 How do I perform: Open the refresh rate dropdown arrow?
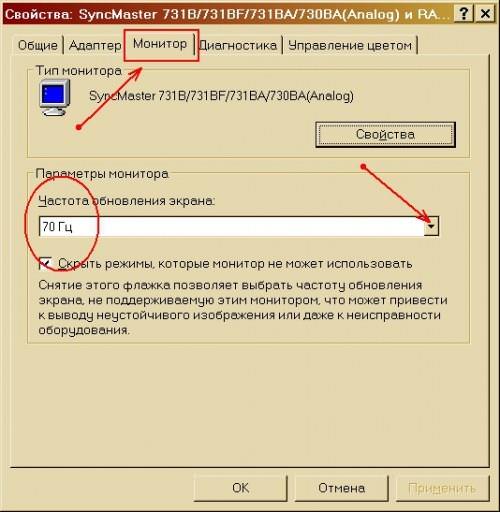coord(432,226)
